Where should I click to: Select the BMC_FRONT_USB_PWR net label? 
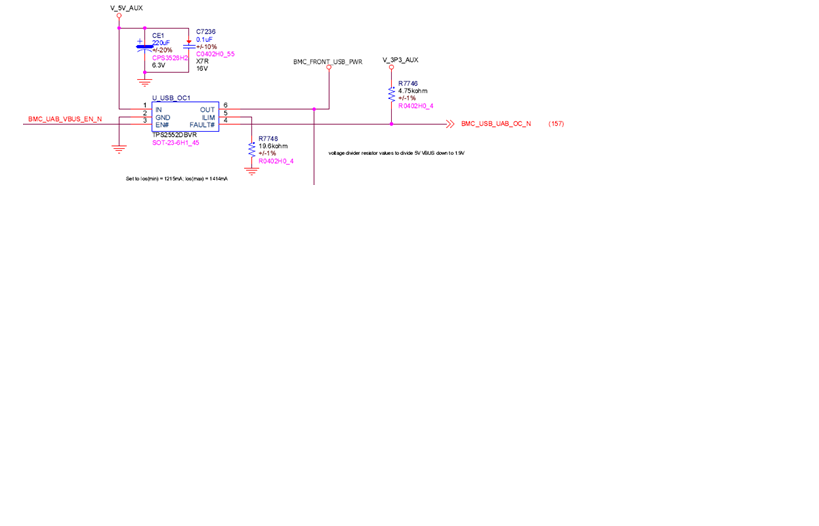(x=328, y=62)
